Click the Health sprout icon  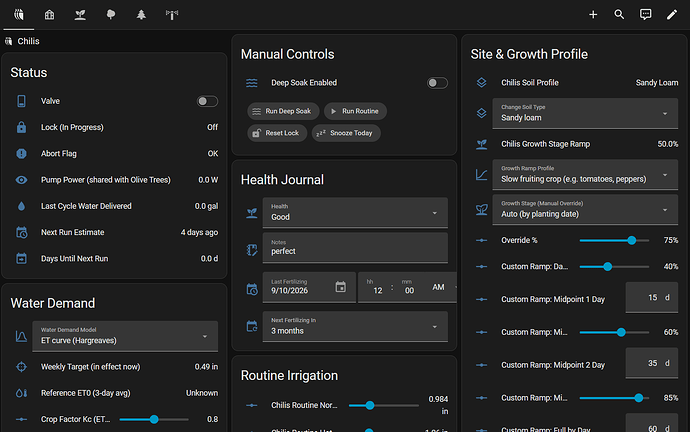pos(252,213)
